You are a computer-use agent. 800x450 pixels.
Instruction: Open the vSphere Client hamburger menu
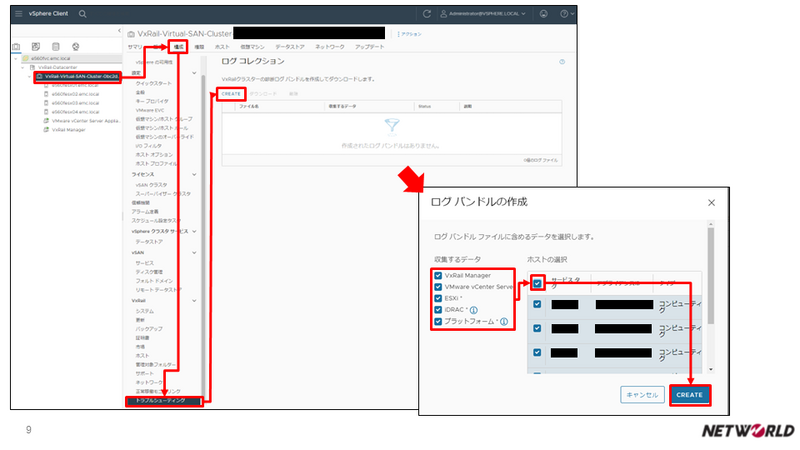click(x=18, y=14)
